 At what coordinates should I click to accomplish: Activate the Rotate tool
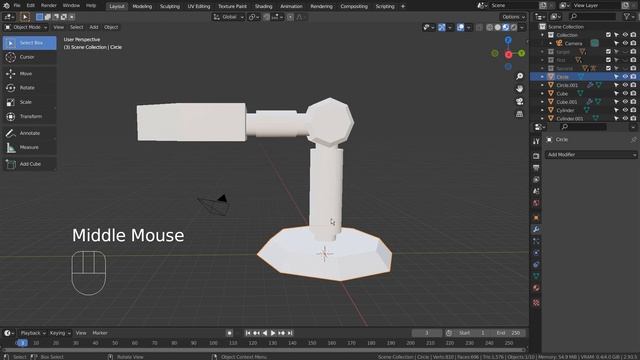coord(29,88)
